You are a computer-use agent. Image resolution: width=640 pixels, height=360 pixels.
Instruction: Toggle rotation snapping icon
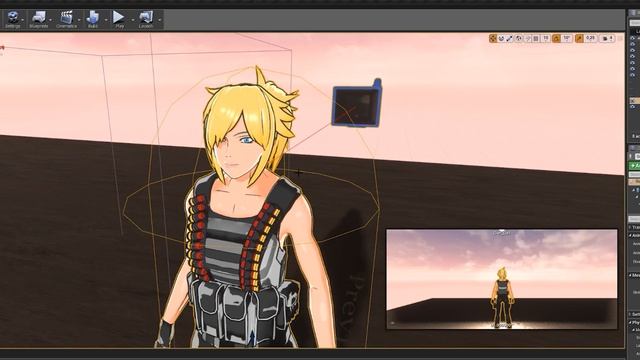click(x=556, y=38)
